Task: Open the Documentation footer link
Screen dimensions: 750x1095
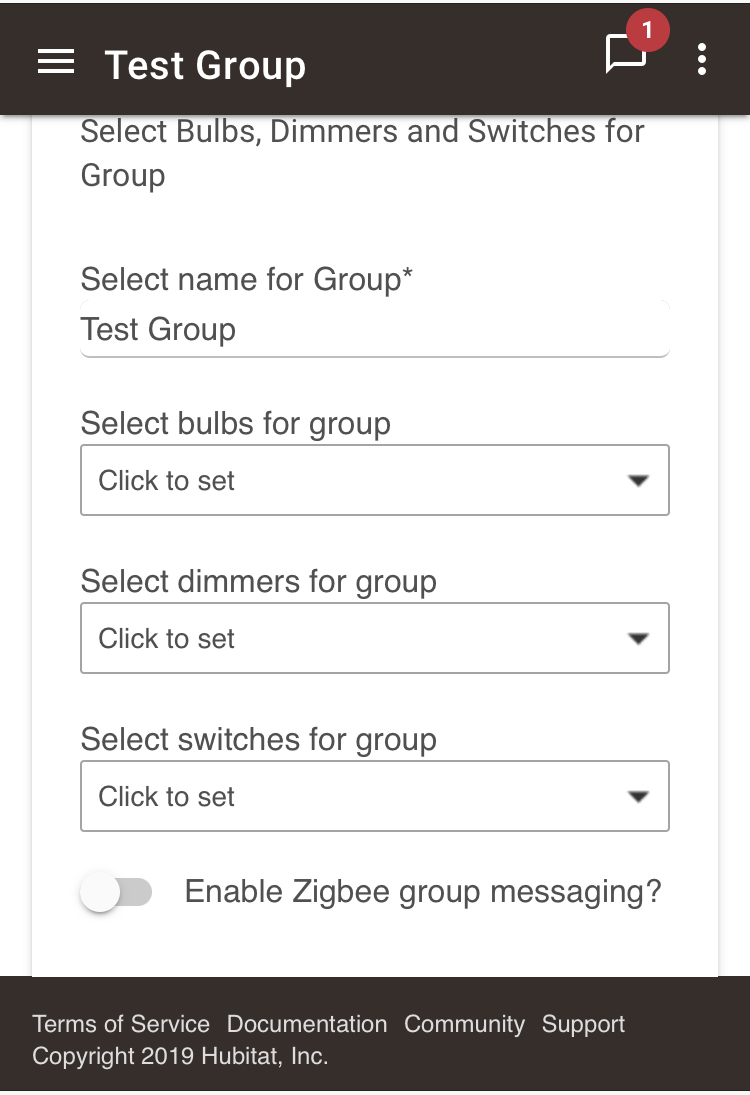Action: click(x=307, y=1024)
